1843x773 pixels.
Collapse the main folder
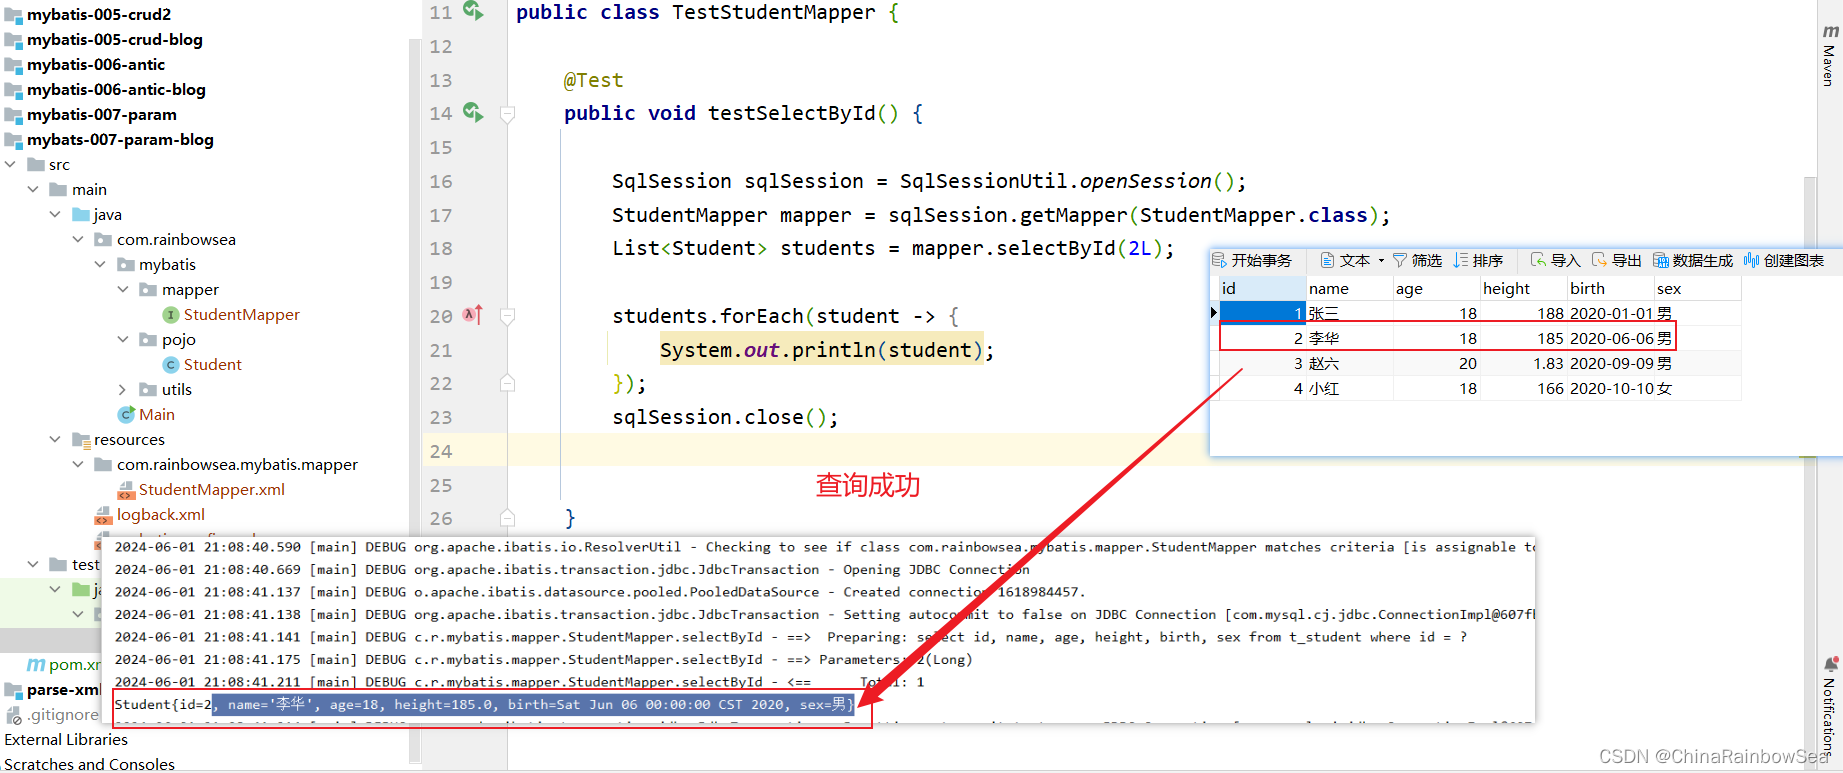33,189
